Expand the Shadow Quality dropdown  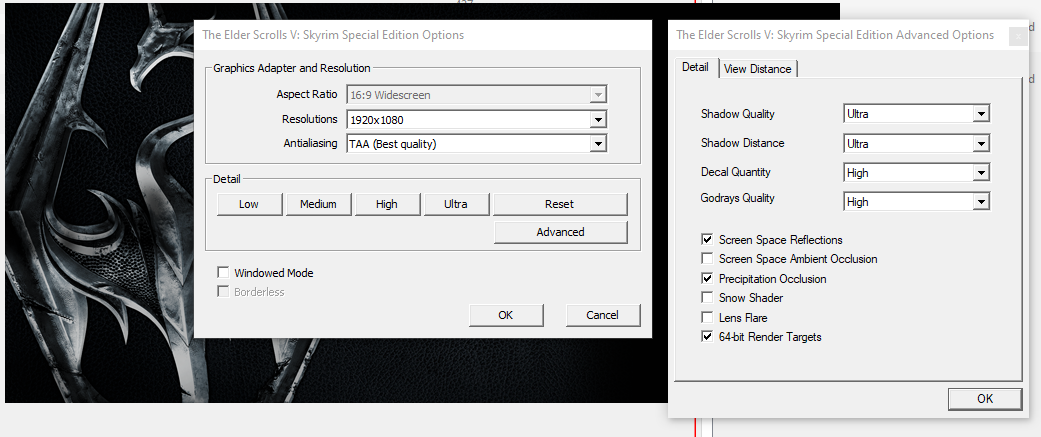point(917,114)
